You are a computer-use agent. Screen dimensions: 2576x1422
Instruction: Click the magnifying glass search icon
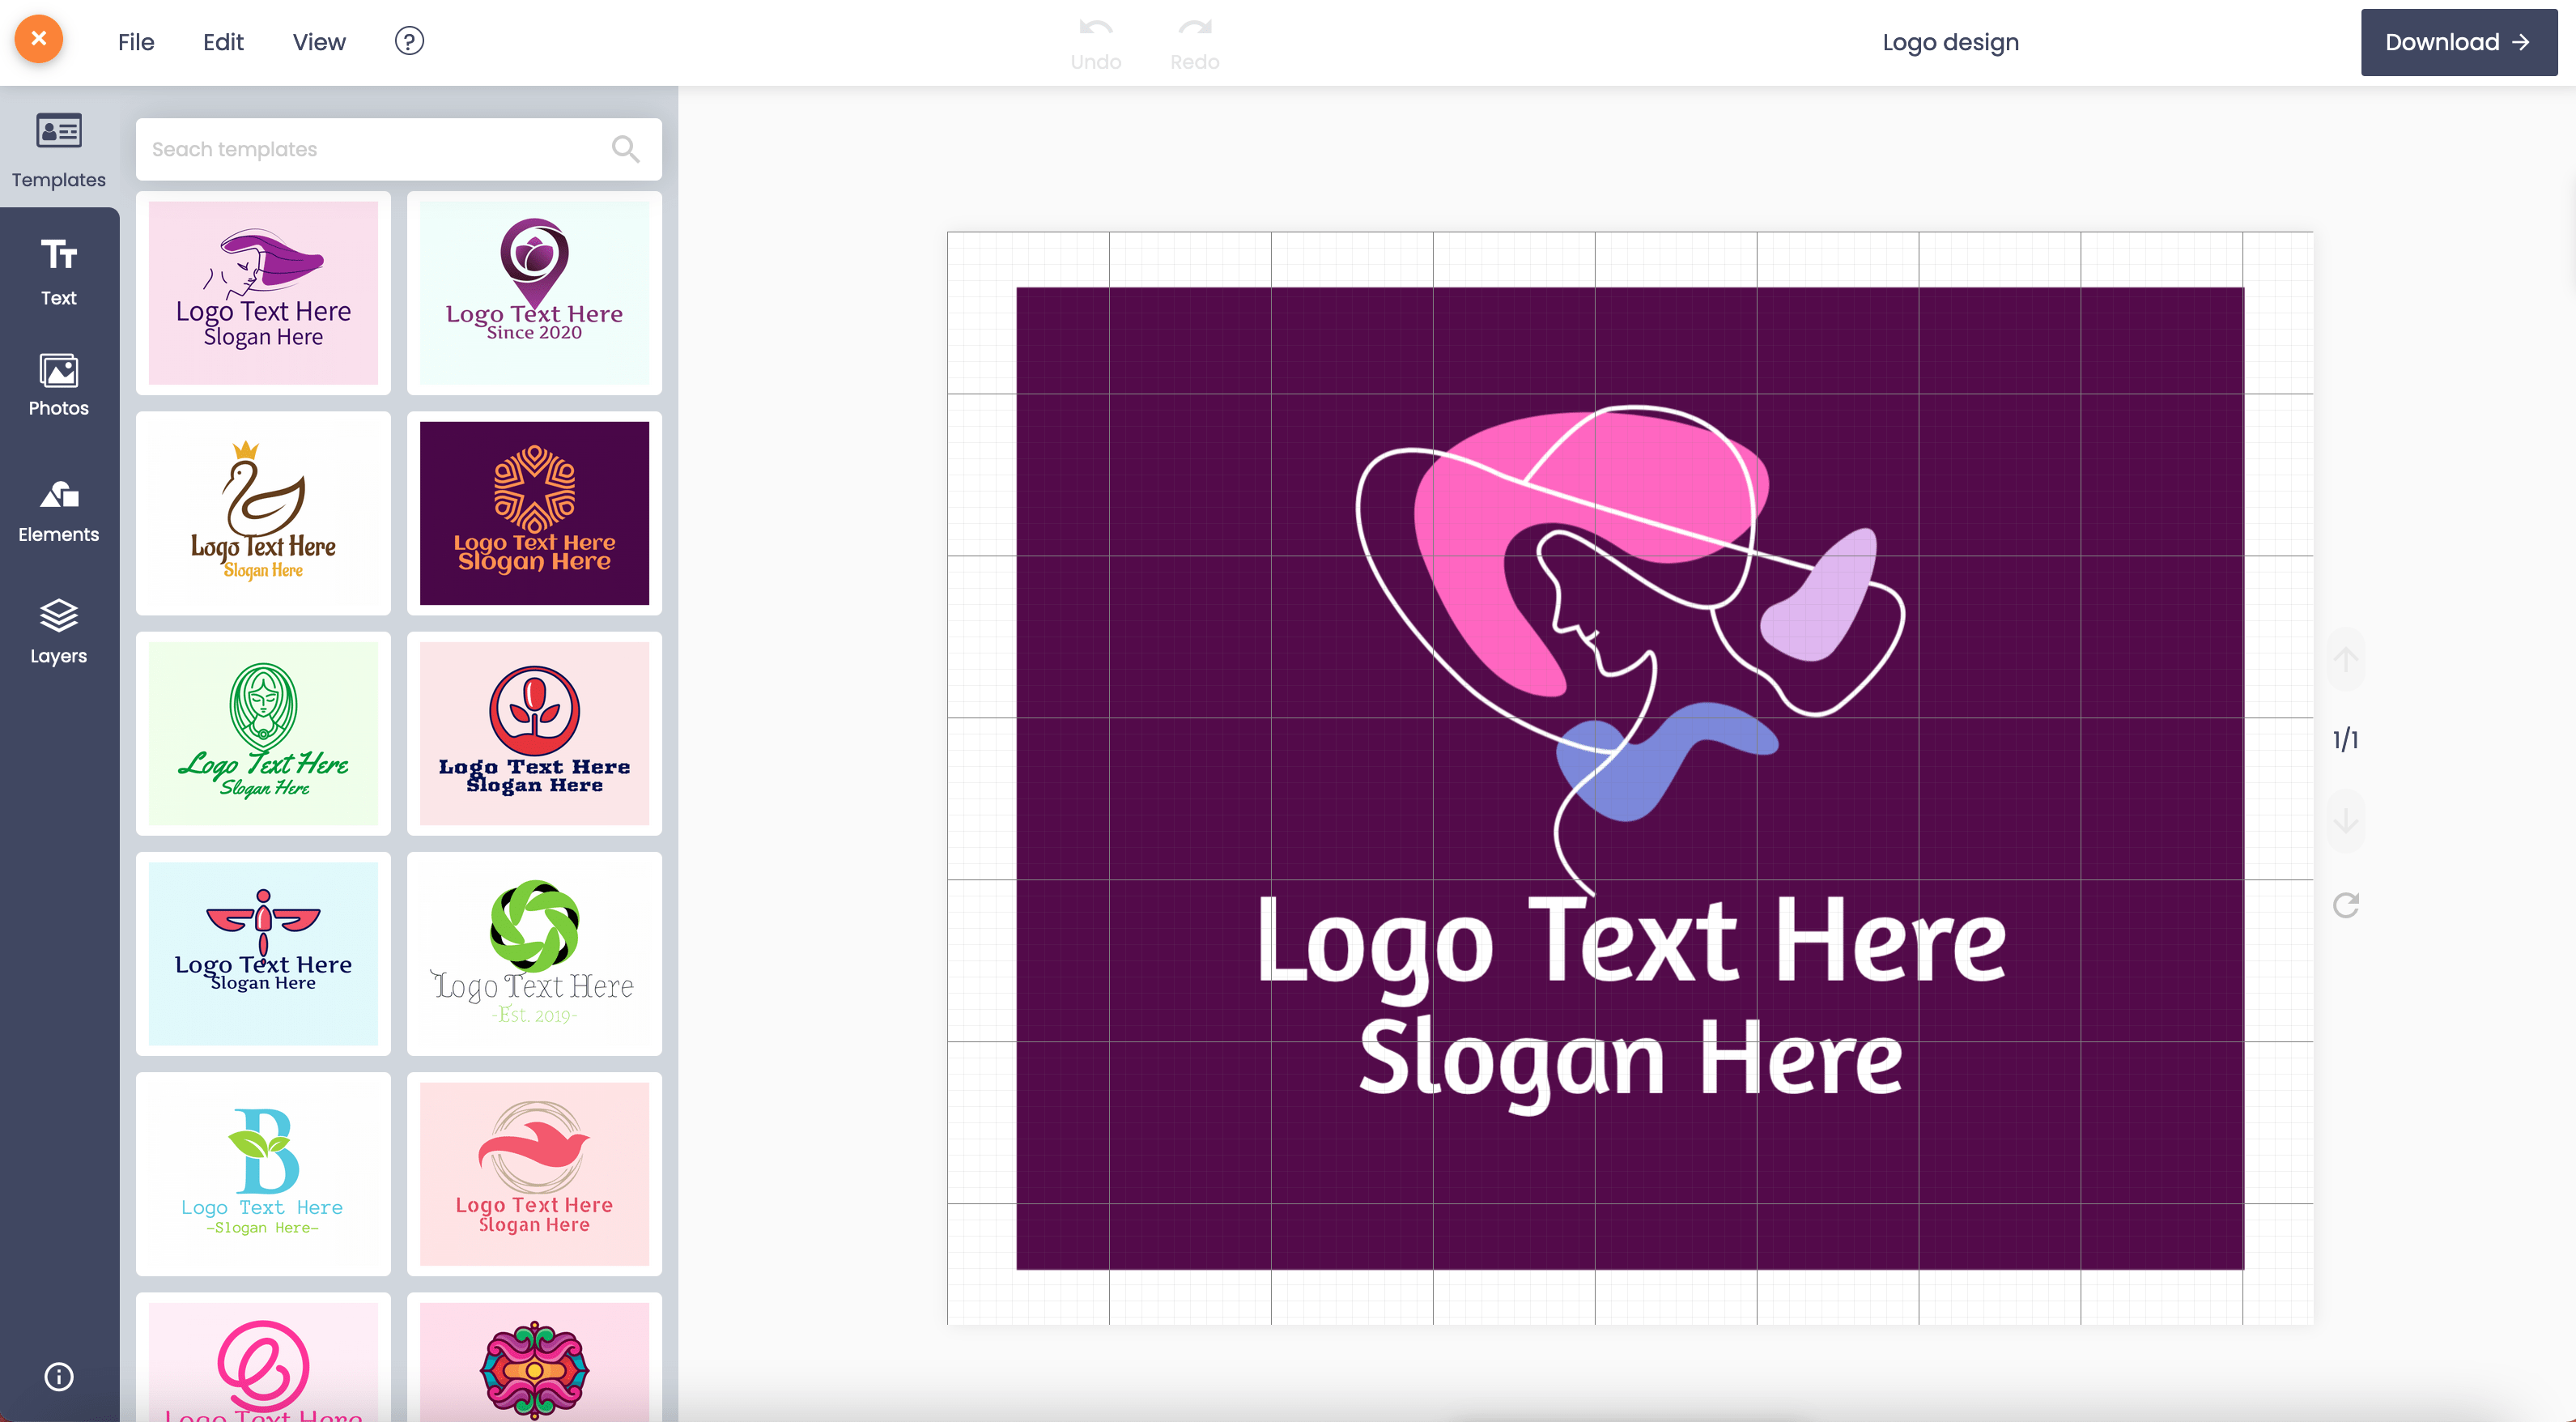coord(626,149)
